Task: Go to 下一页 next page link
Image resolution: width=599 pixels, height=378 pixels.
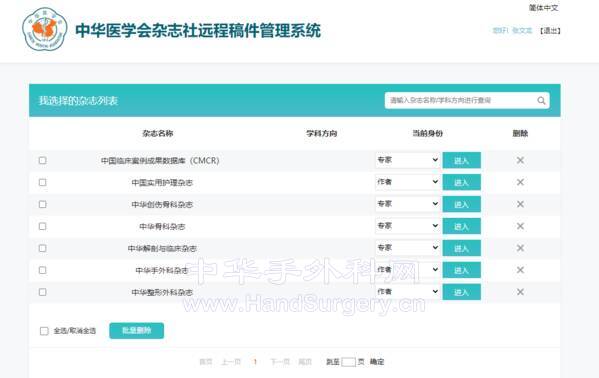Action: point(280,362)
